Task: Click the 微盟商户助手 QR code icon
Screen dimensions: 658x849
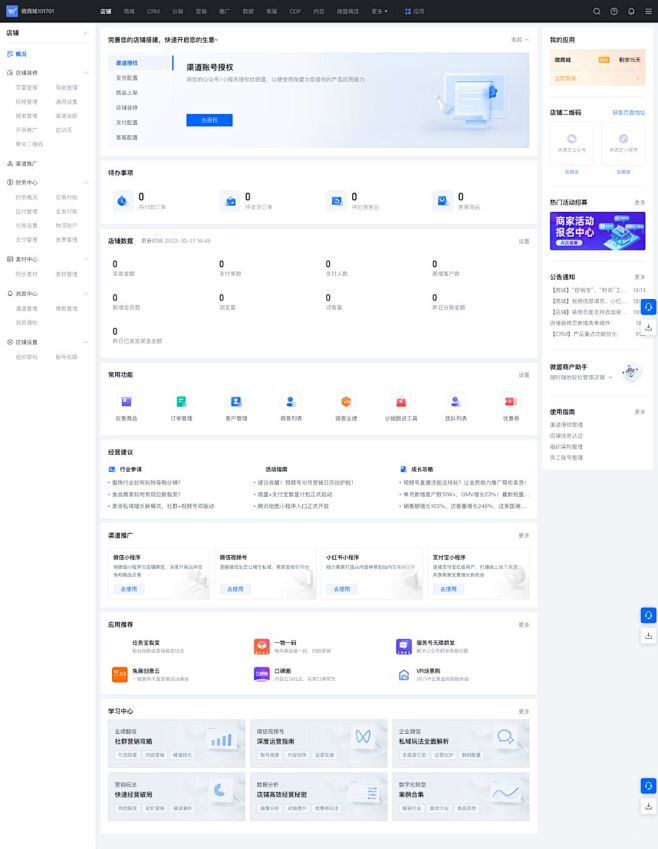Action: pos(631,372)
